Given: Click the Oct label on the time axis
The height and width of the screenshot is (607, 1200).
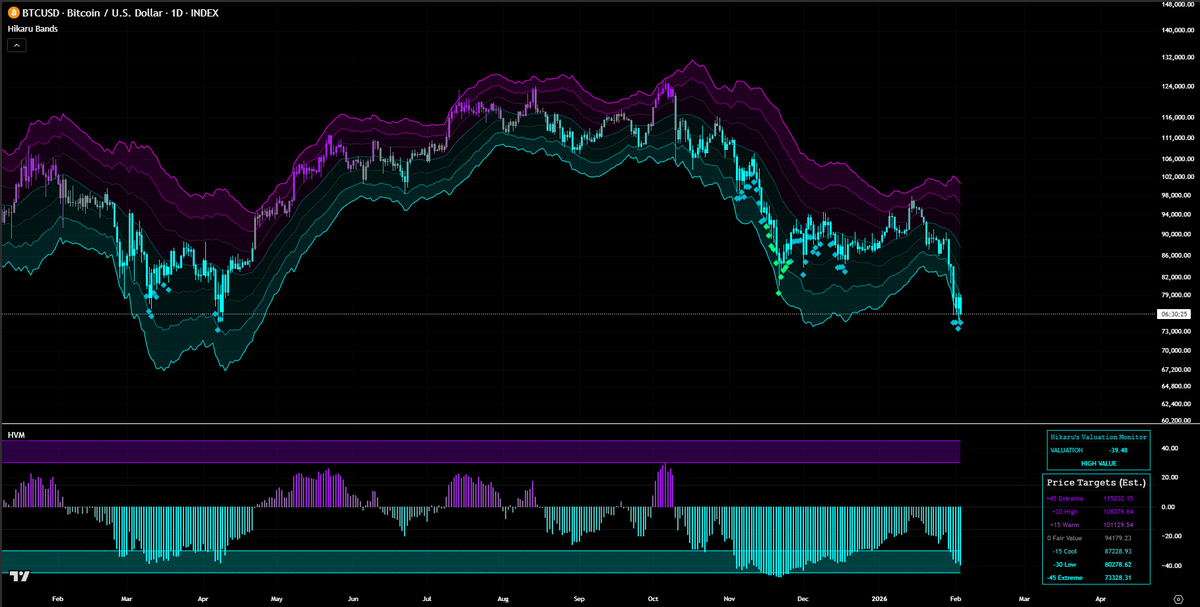Looking at the screenshot, I should (x=652, y=597).
